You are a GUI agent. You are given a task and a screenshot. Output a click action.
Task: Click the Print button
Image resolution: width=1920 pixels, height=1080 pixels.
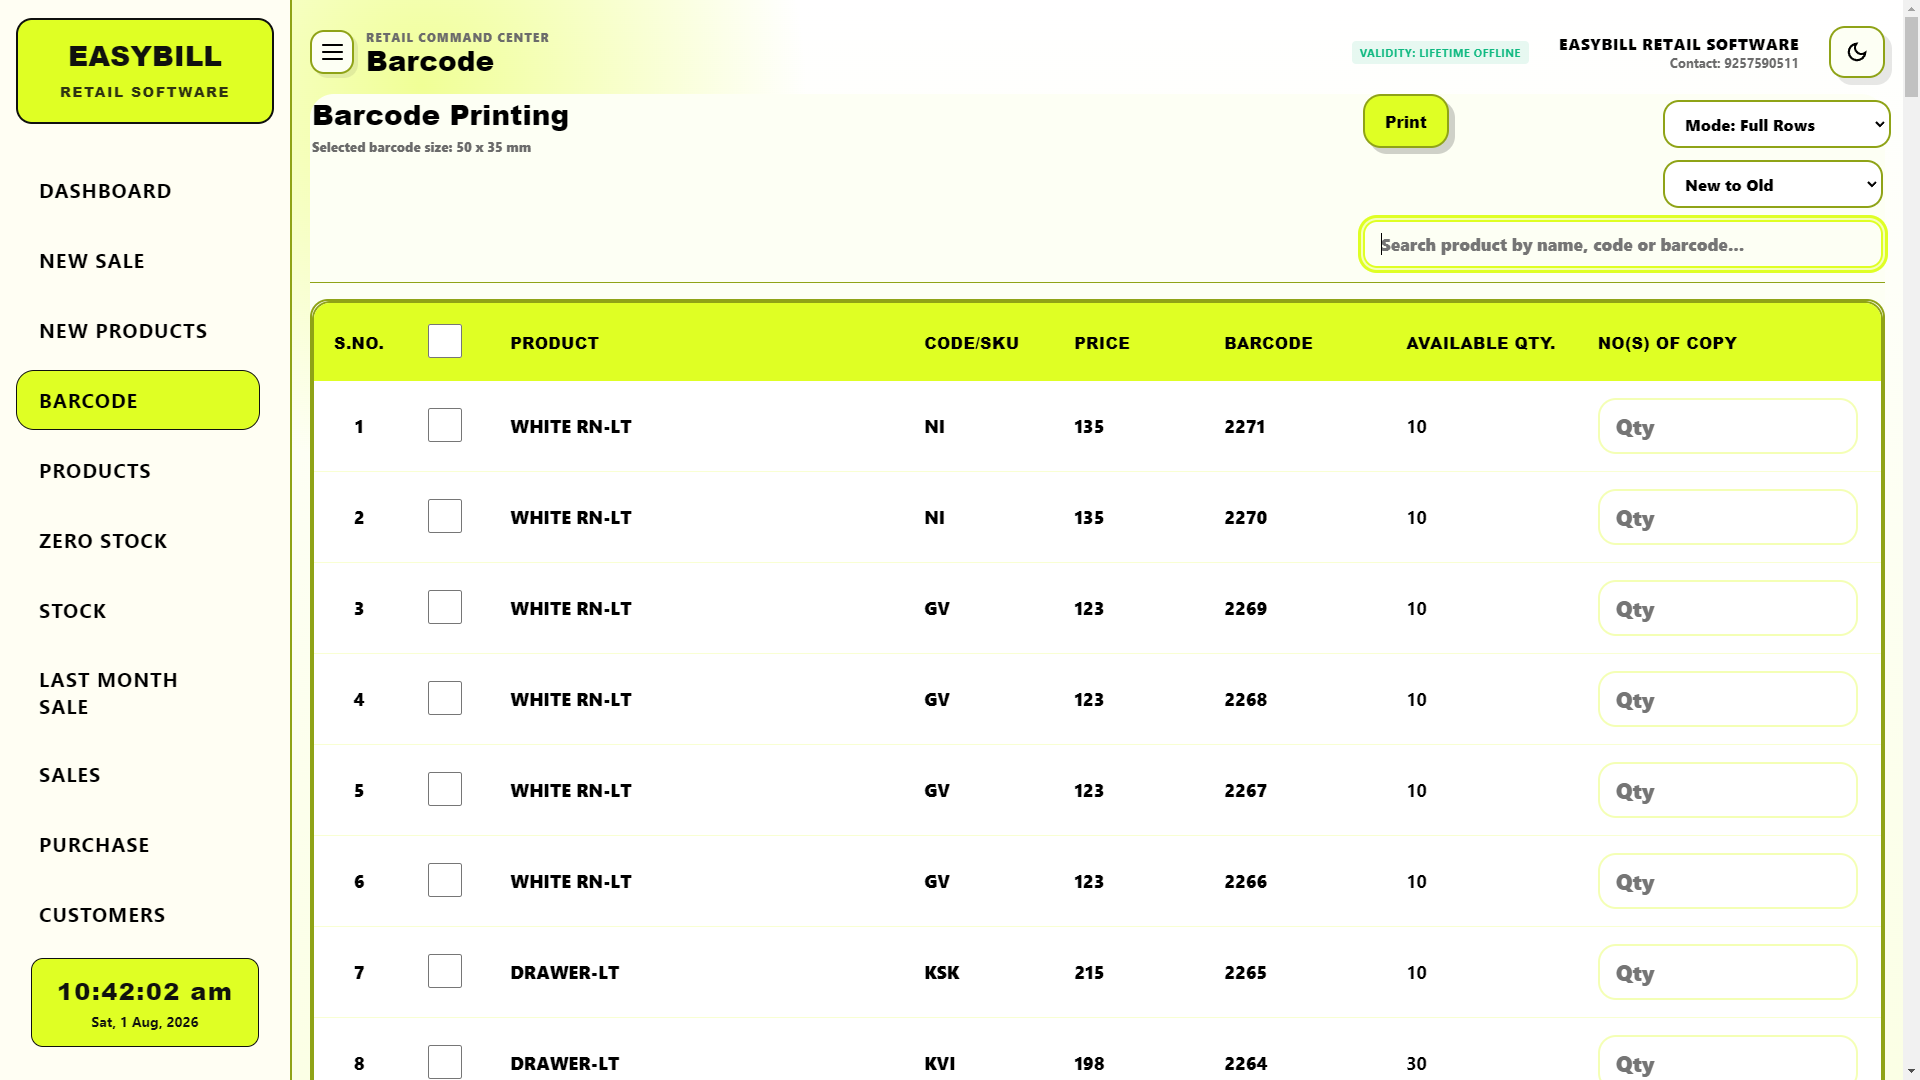[1405, 121]
